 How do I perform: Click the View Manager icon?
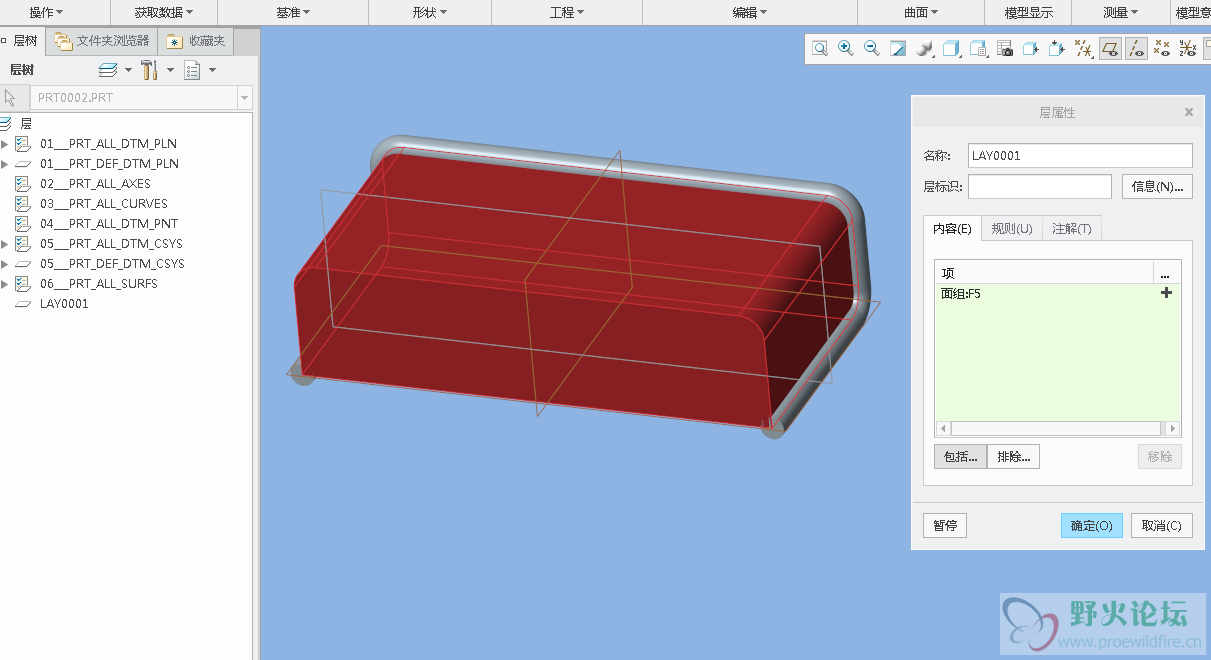coord(979,48)
